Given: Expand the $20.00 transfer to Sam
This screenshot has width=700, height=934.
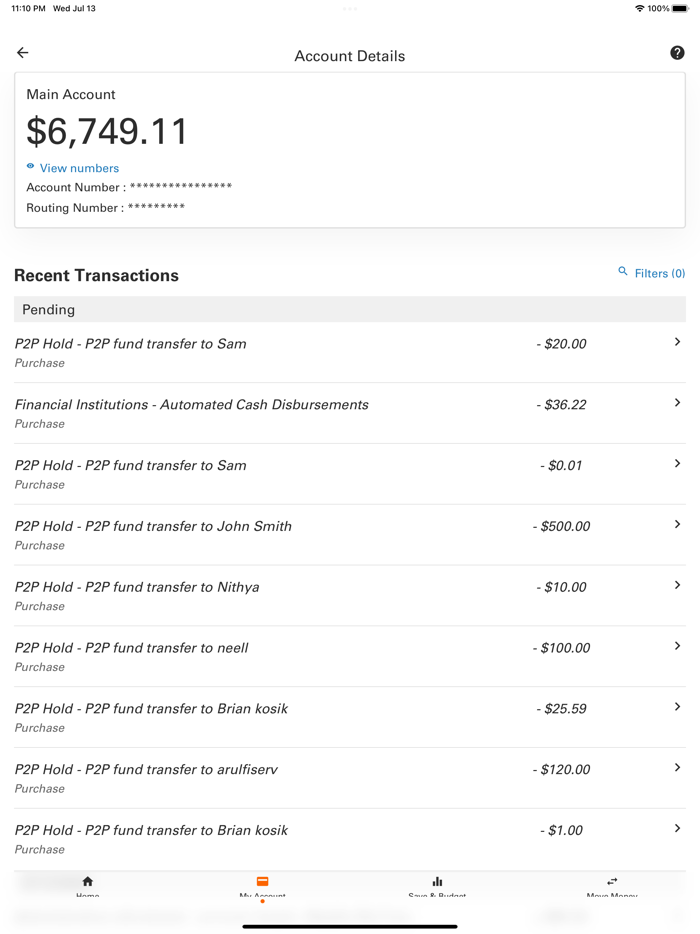Looking at the screenshot, I should [x=677, y=342].
